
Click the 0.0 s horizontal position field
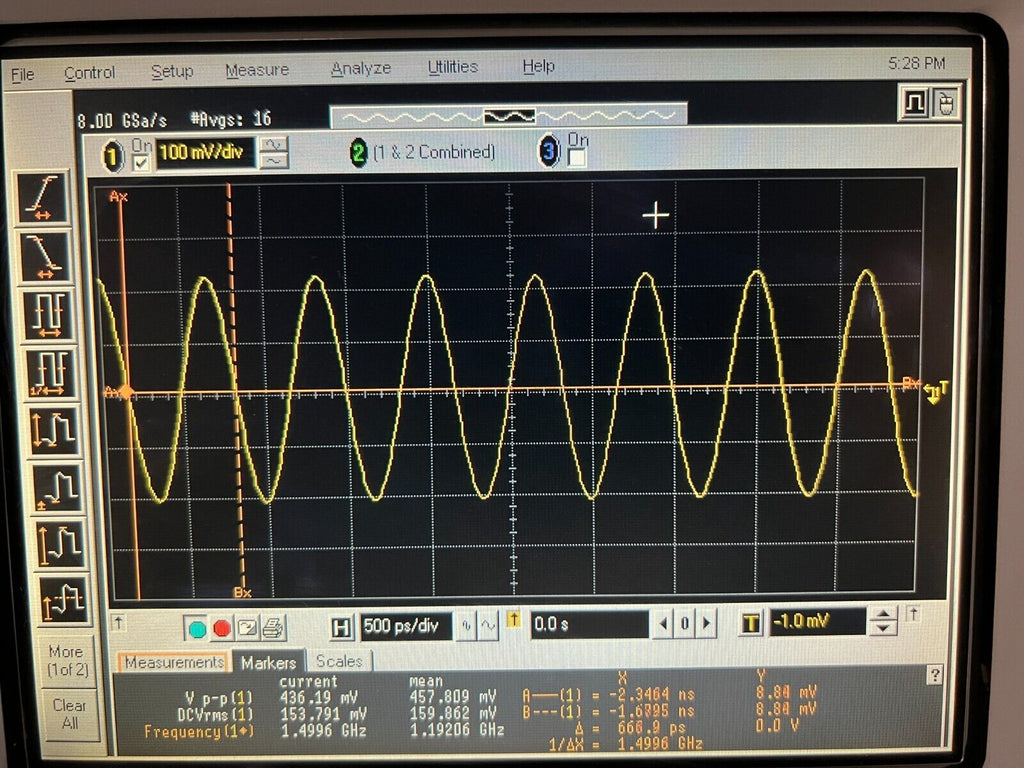point(590,622)
